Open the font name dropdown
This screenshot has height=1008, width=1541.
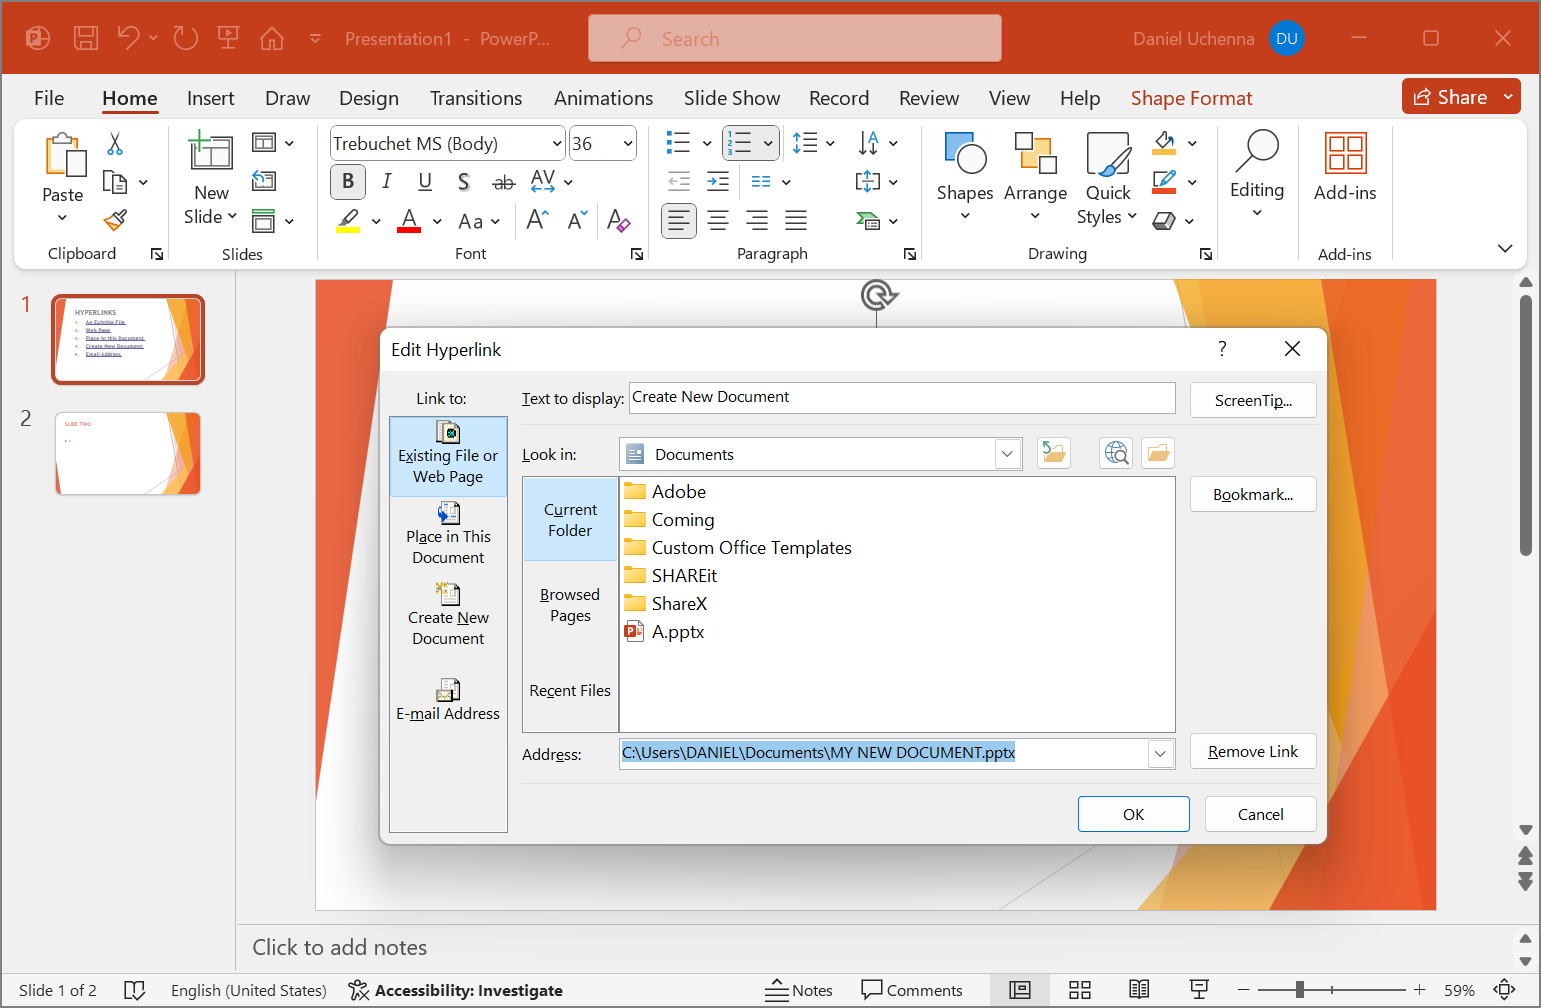557,144
